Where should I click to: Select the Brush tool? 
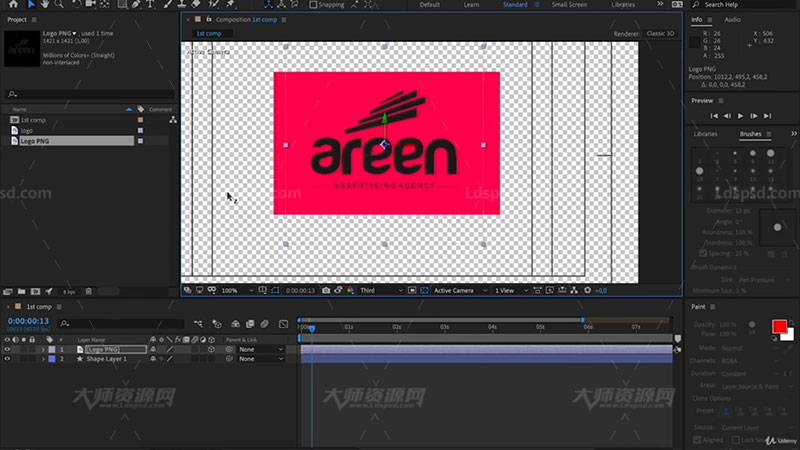pyautogui.click(x=167, y=4)
